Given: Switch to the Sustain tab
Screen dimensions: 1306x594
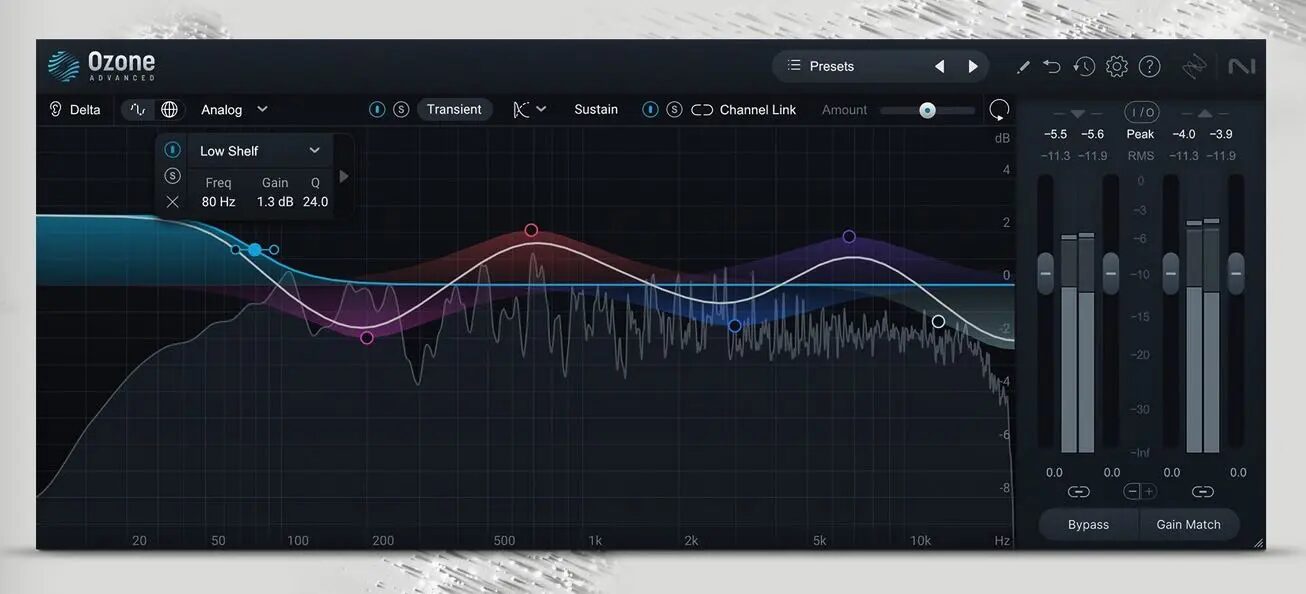Looking at the screenshot, I should click(595, 109).
